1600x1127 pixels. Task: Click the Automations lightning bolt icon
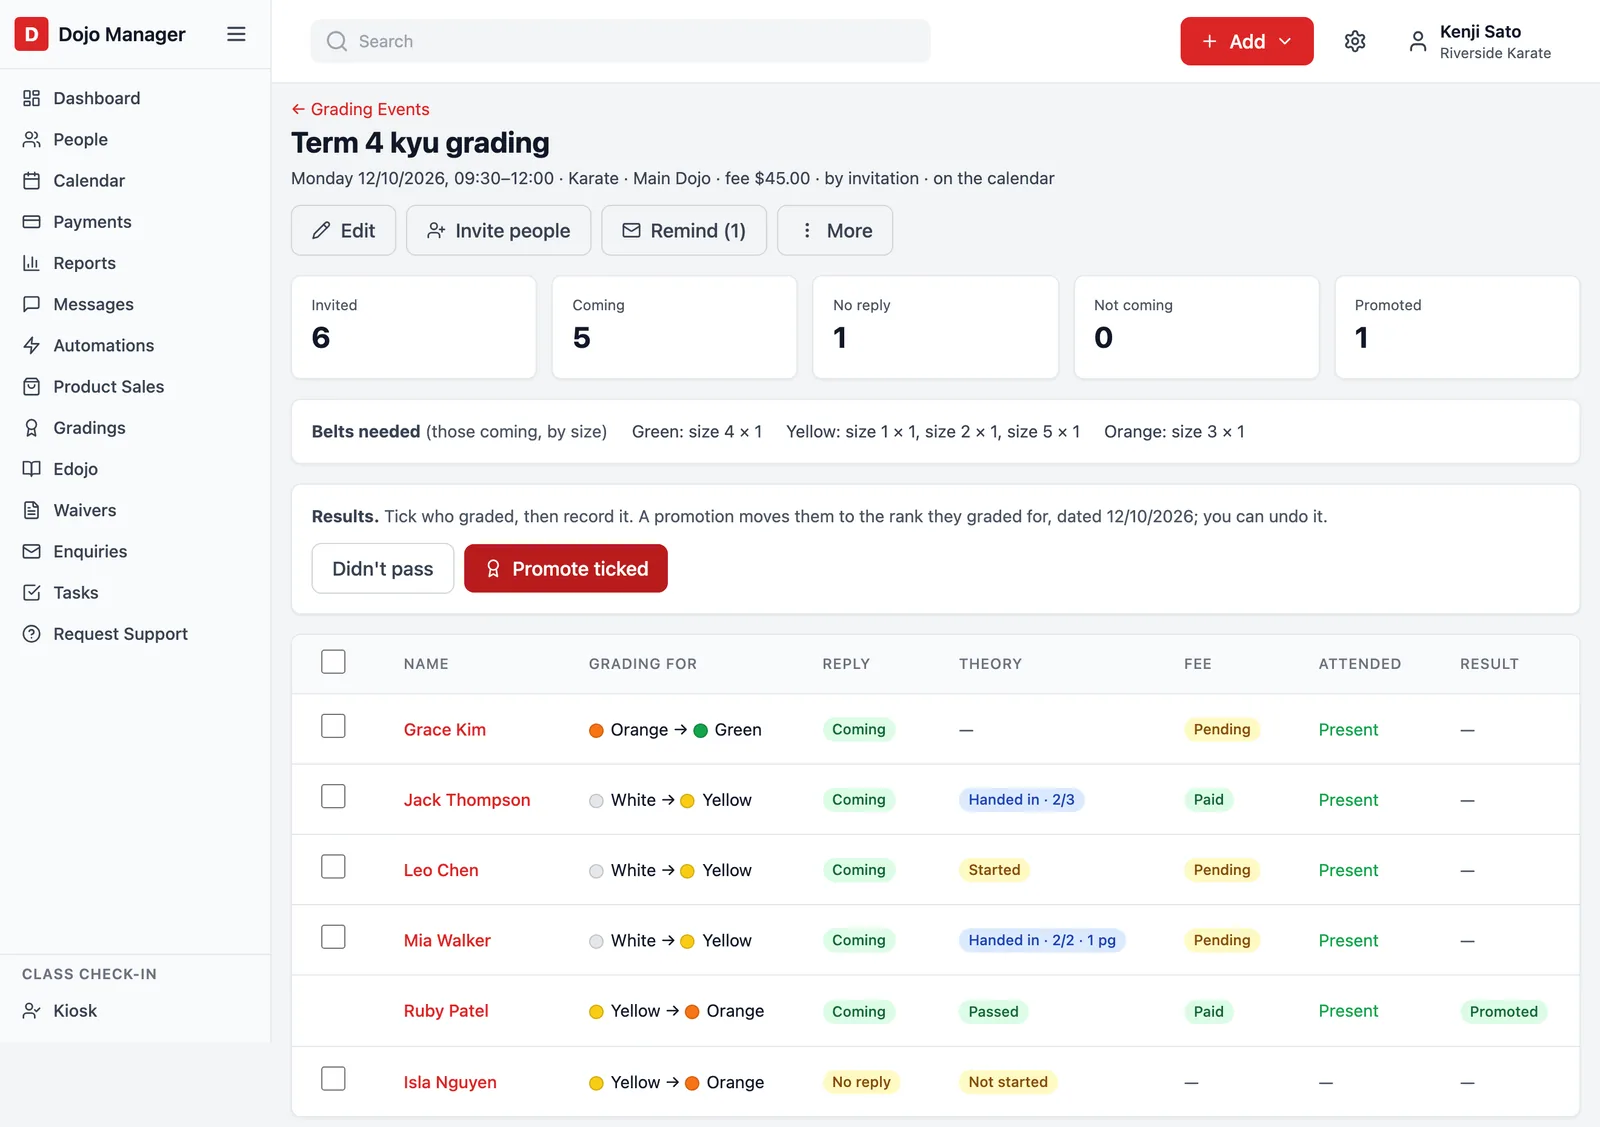pos(32,345)
